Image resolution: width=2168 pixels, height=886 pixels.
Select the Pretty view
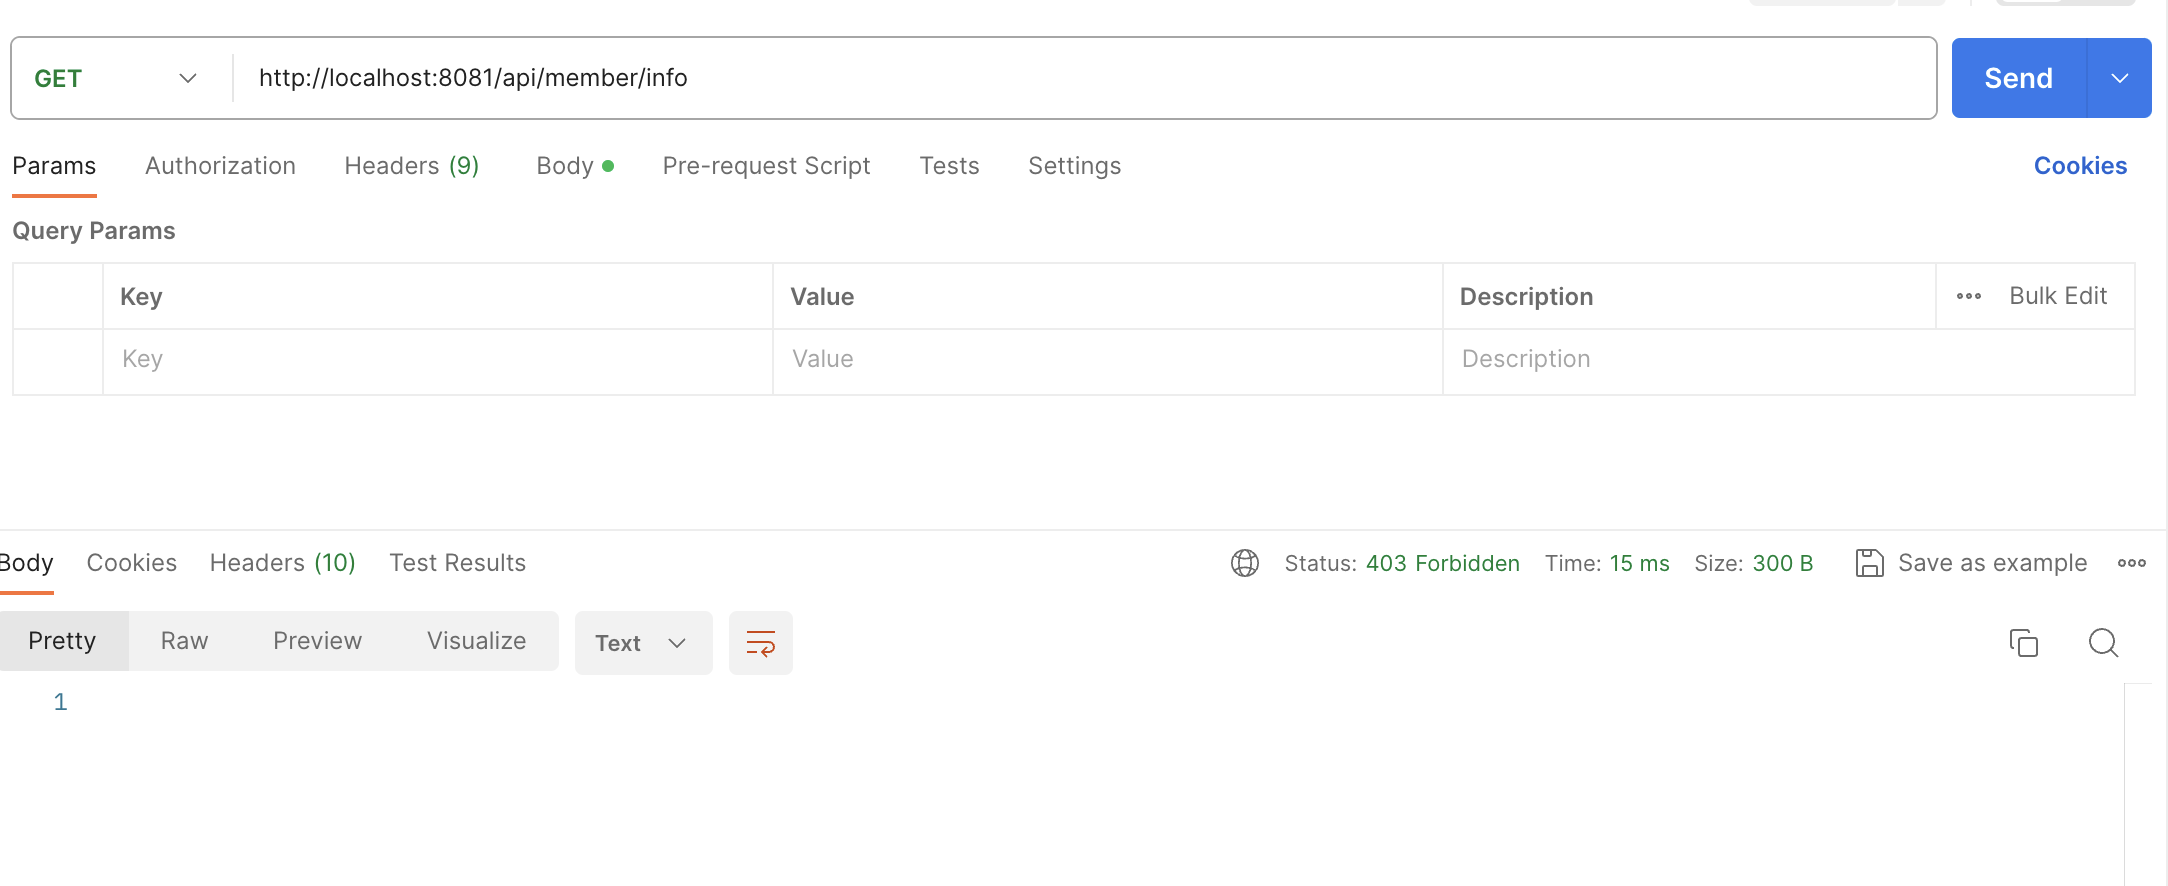click(x=63, y=641)
